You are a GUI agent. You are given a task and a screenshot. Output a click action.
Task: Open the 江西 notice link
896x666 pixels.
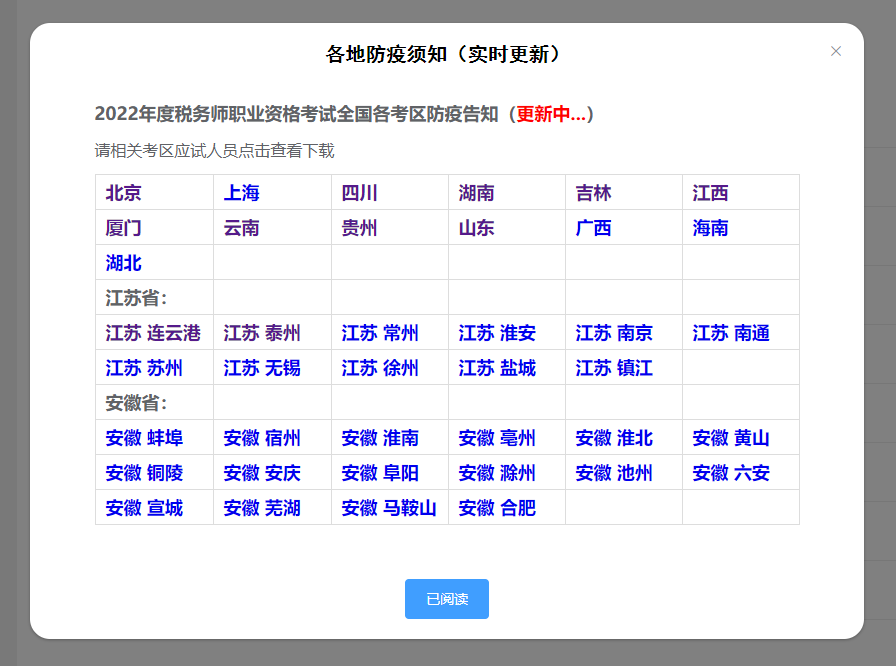click(x=709, y=193)
